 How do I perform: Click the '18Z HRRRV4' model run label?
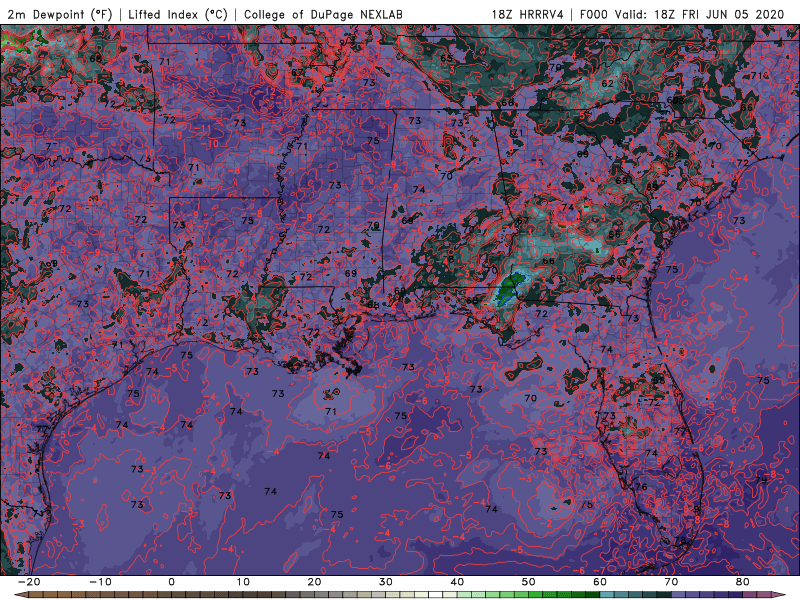click(528, 15)
